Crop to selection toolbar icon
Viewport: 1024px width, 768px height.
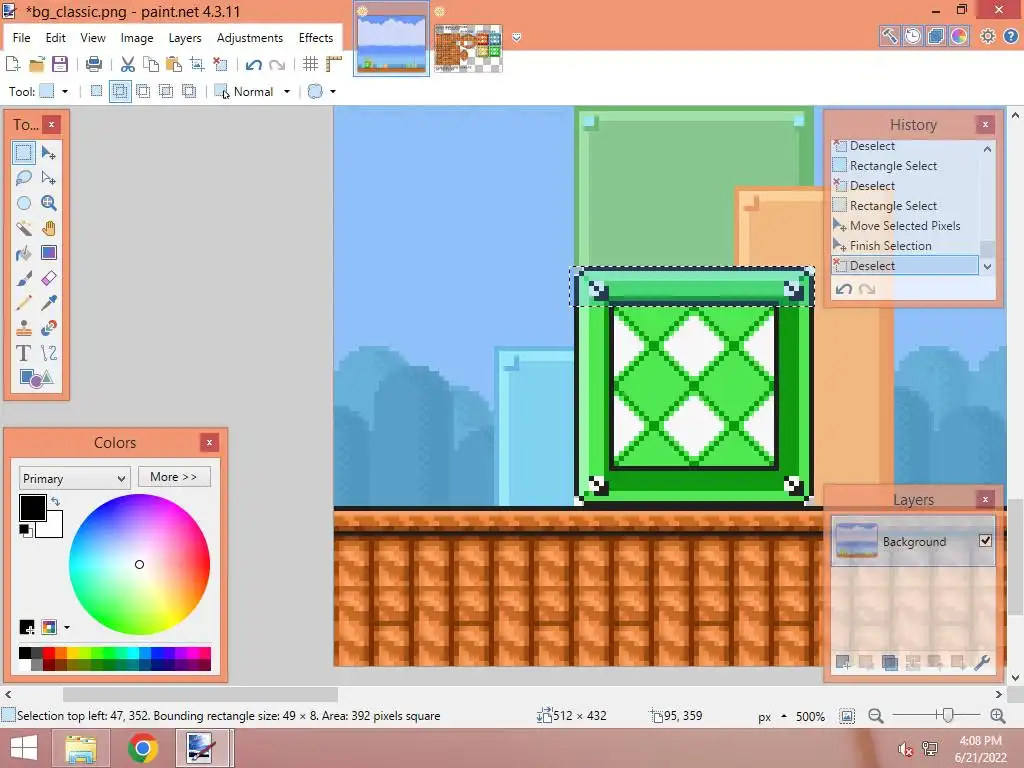[197, 64]
